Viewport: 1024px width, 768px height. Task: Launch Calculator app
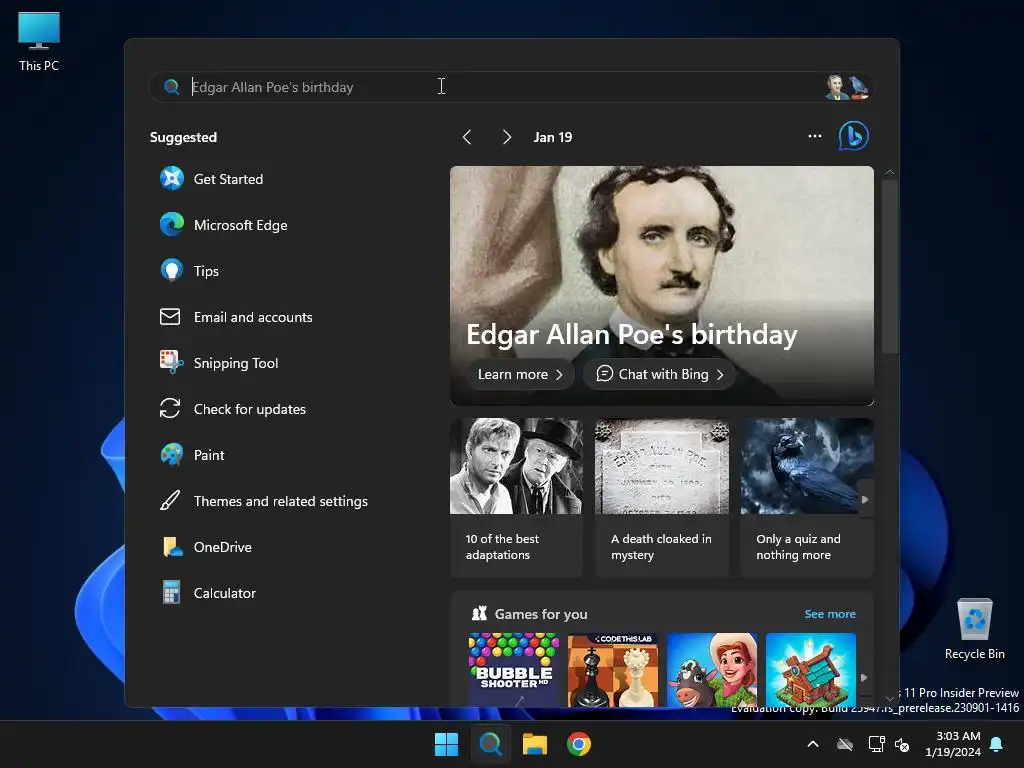click(x=208, y=593)
